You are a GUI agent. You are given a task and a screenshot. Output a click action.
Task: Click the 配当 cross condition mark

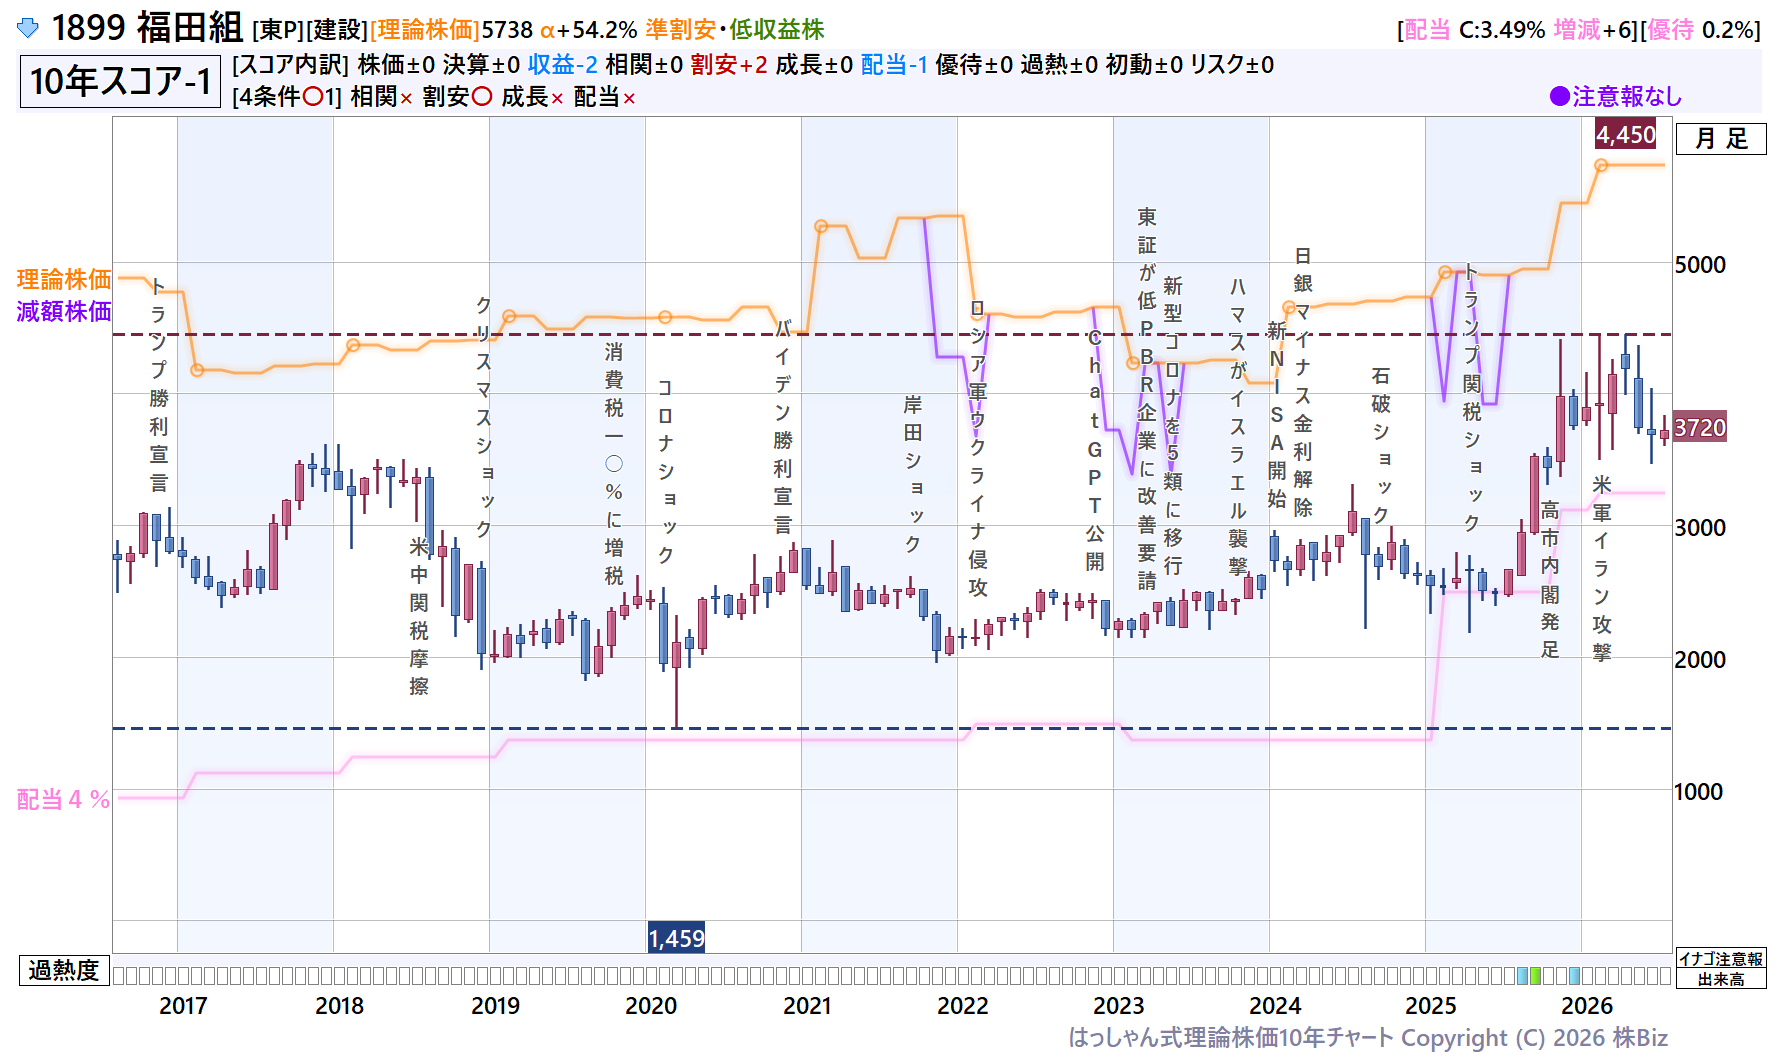pyautogui.click(x=629, y=98)
